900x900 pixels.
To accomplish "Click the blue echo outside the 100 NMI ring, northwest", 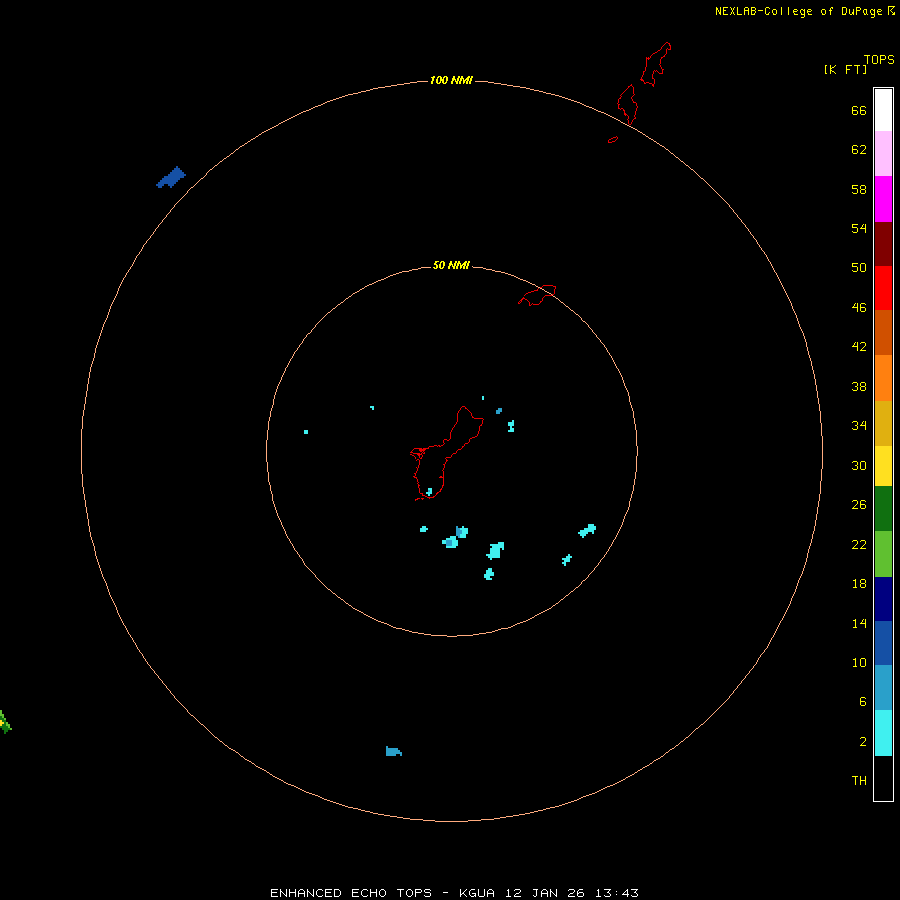I will (171, 177).
